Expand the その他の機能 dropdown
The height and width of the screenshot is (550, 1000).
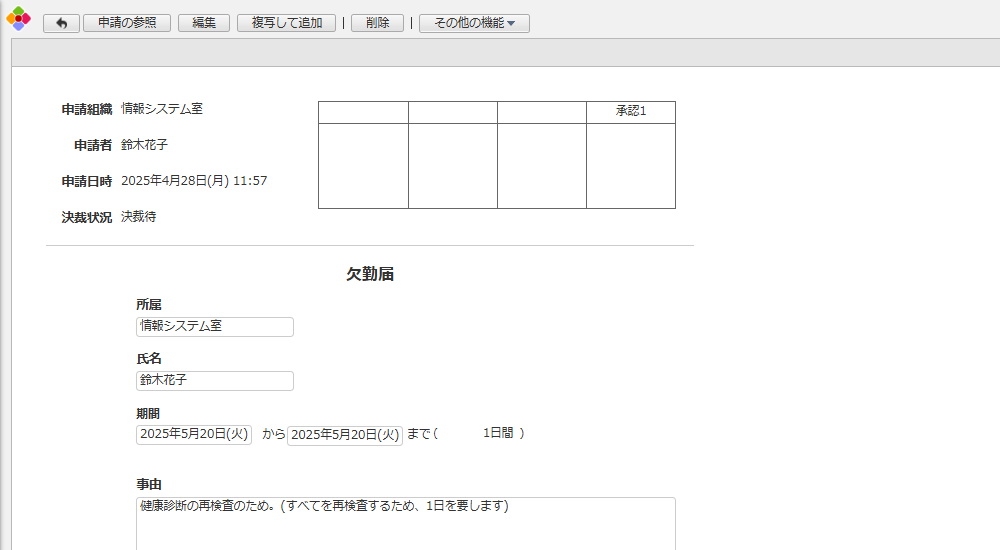[x=474, y=23]
